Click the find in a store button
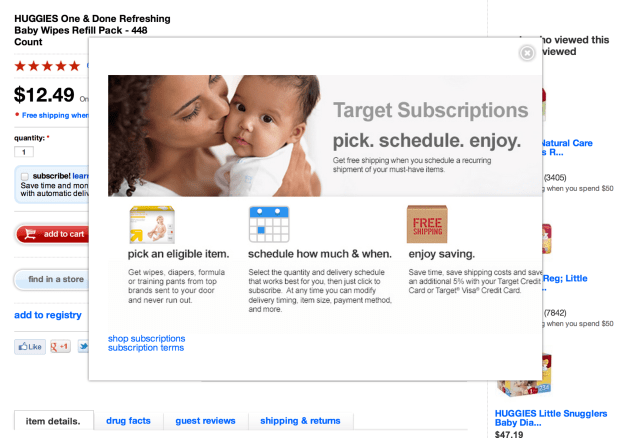 51,279
